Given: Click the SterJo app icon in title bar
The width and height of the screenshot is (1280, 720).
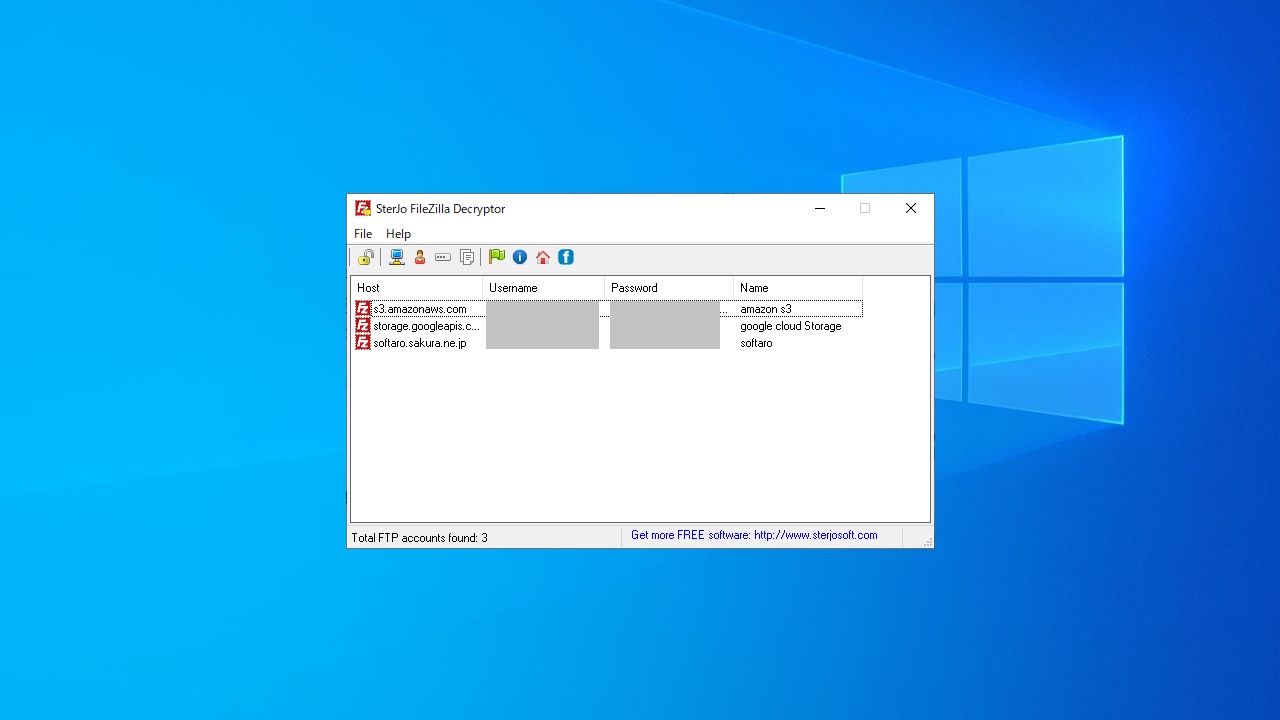Looking at the screenshot, I should click(x=363, y=208).
